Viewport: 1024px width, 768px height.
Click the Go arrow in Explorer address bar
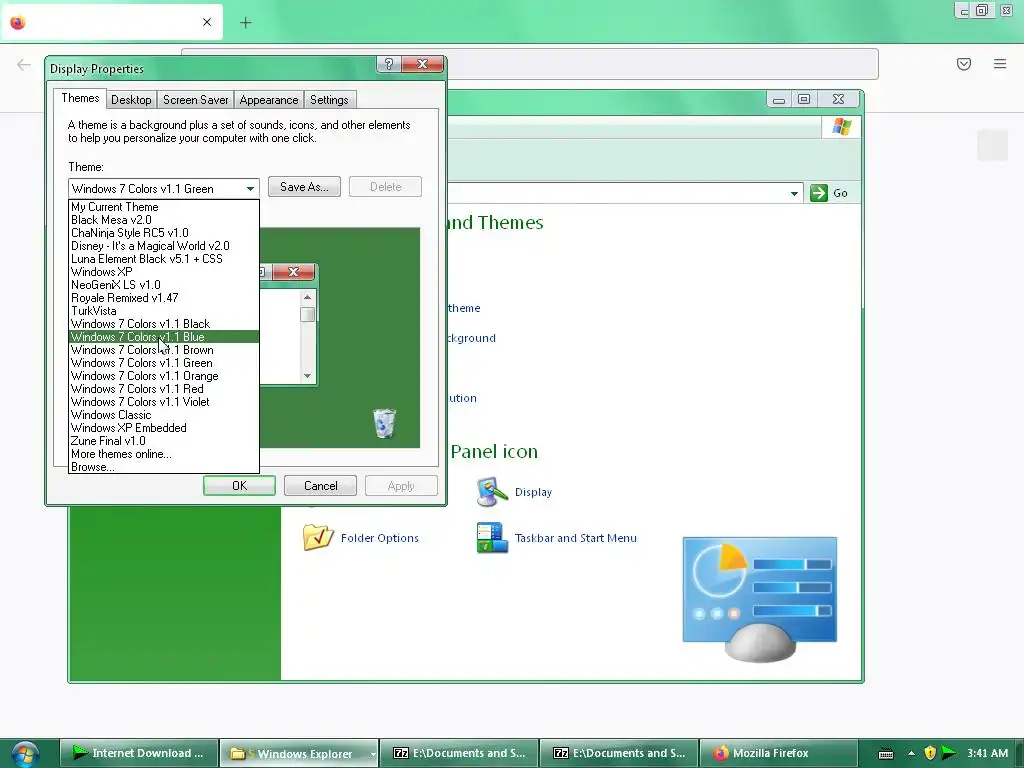[x=819, y=193]
